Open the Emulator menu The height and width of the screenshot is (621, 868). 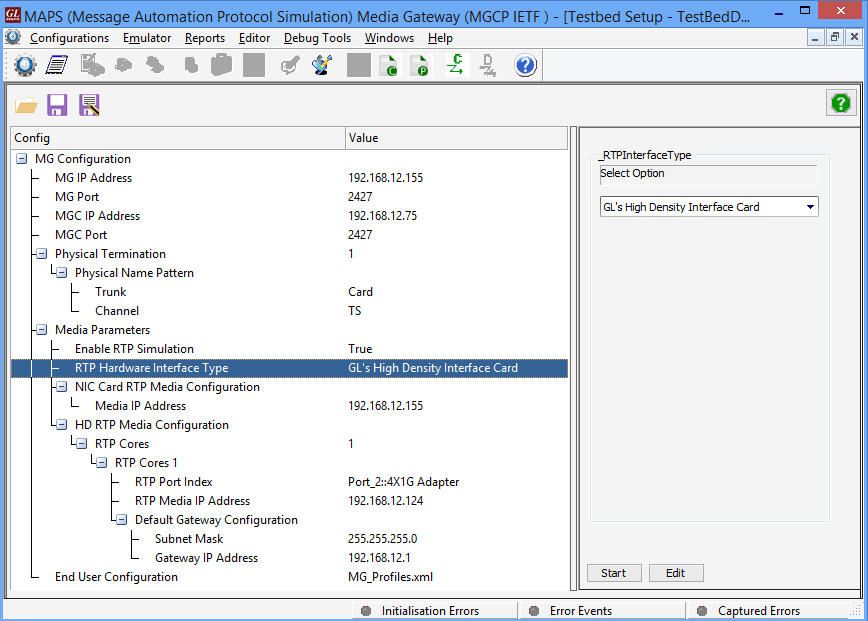click(x=147, y=38)
